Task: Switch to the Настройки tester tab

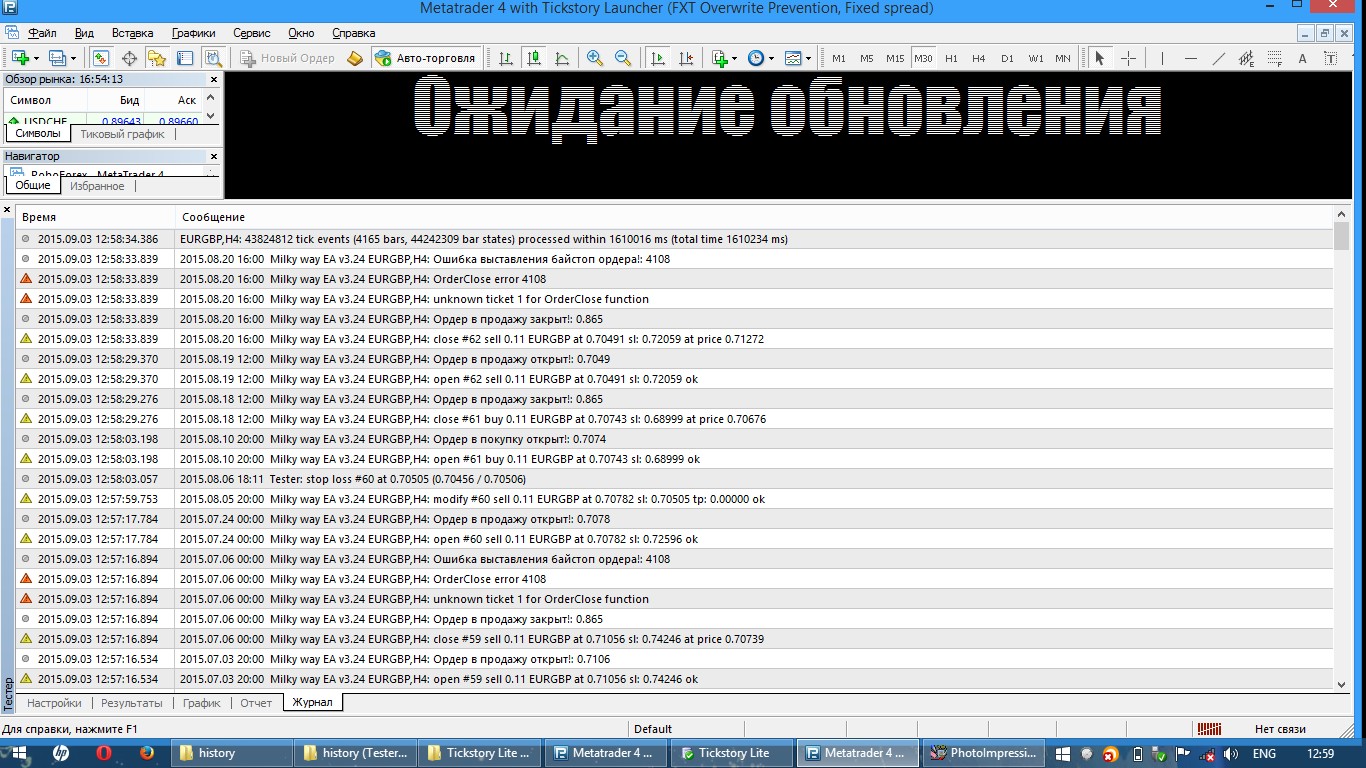Action: tap(54, 703)
